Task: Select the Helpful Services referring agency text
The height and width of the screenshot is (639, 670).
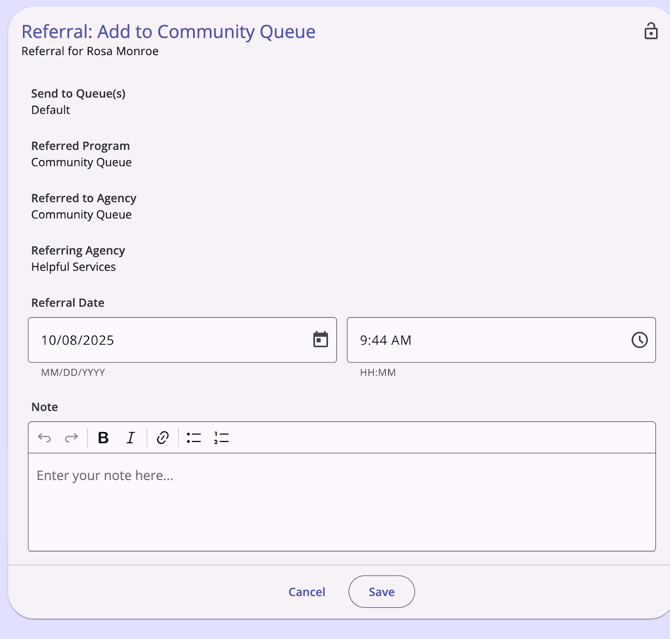Action: click(x=73, y=267)
